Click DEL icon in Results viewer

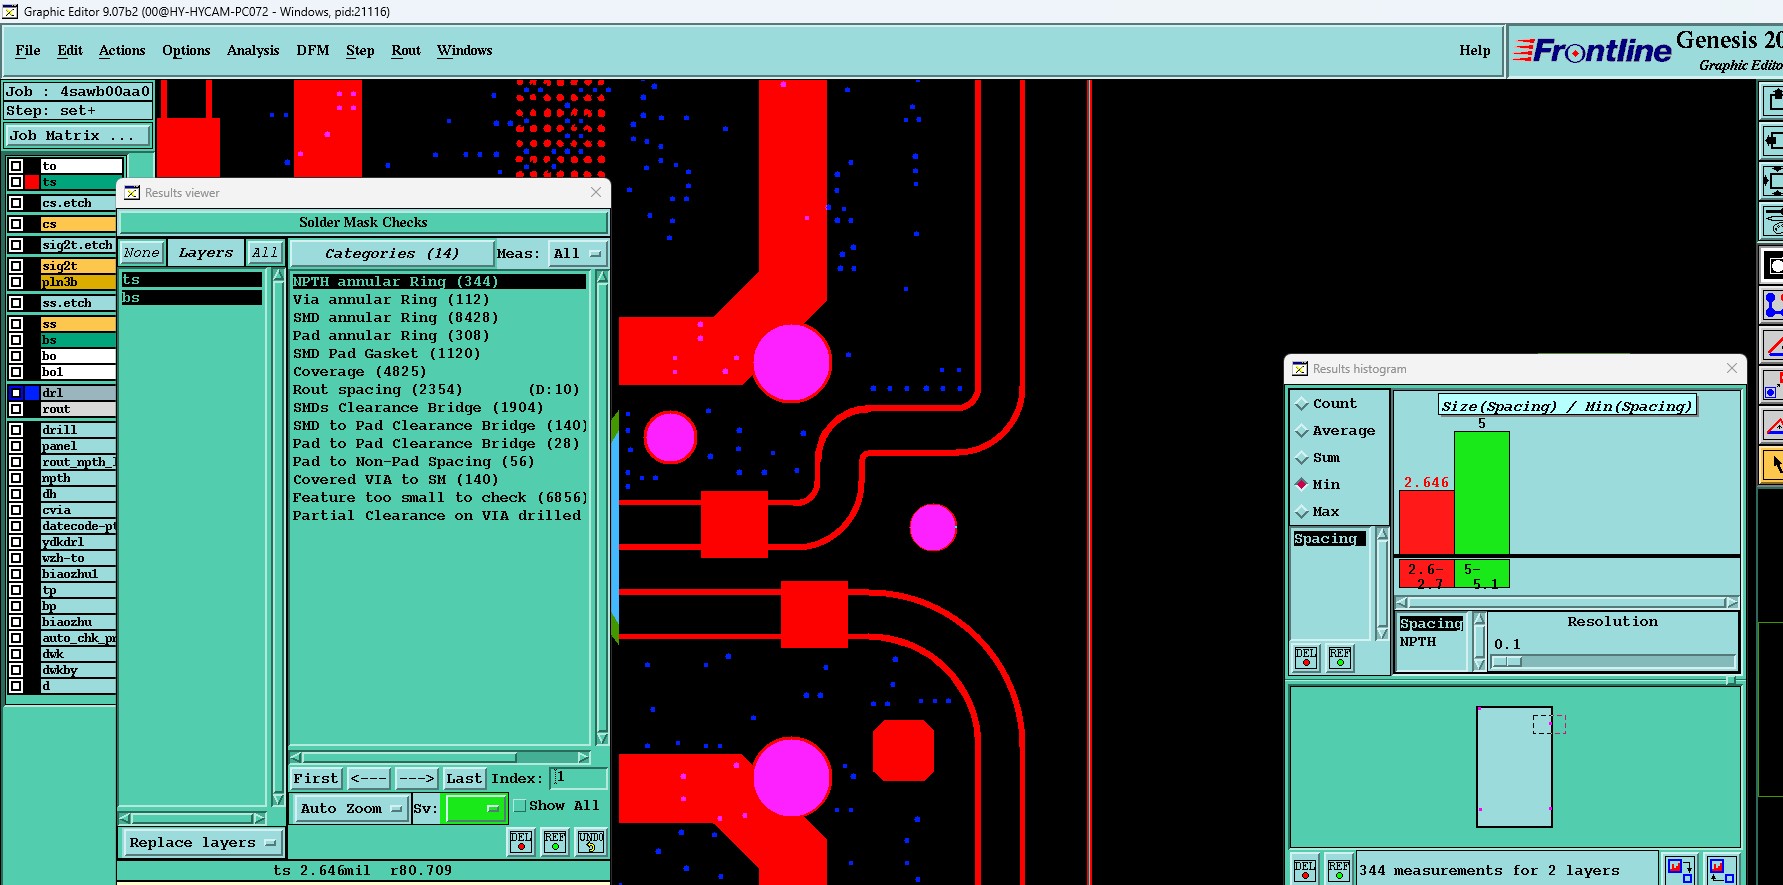[x=521, y=842]
